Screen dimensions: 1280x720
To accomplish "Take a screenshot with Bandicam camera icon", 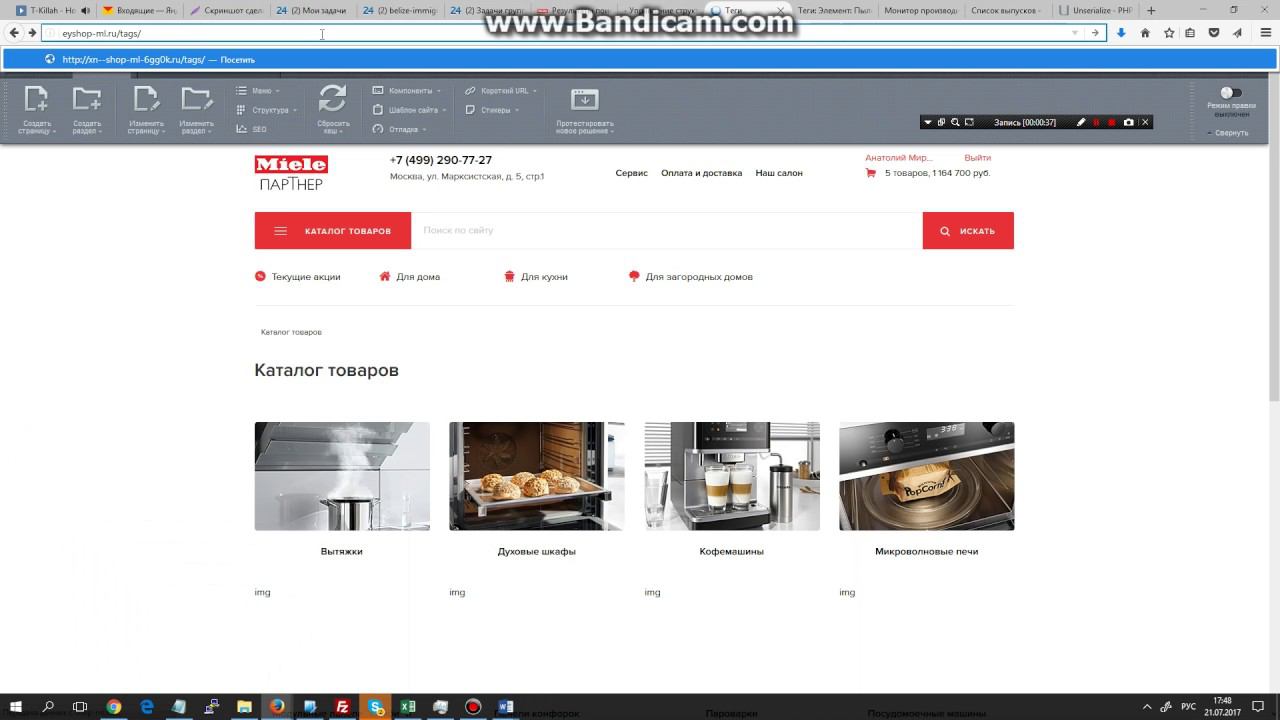I will 1129,122.
